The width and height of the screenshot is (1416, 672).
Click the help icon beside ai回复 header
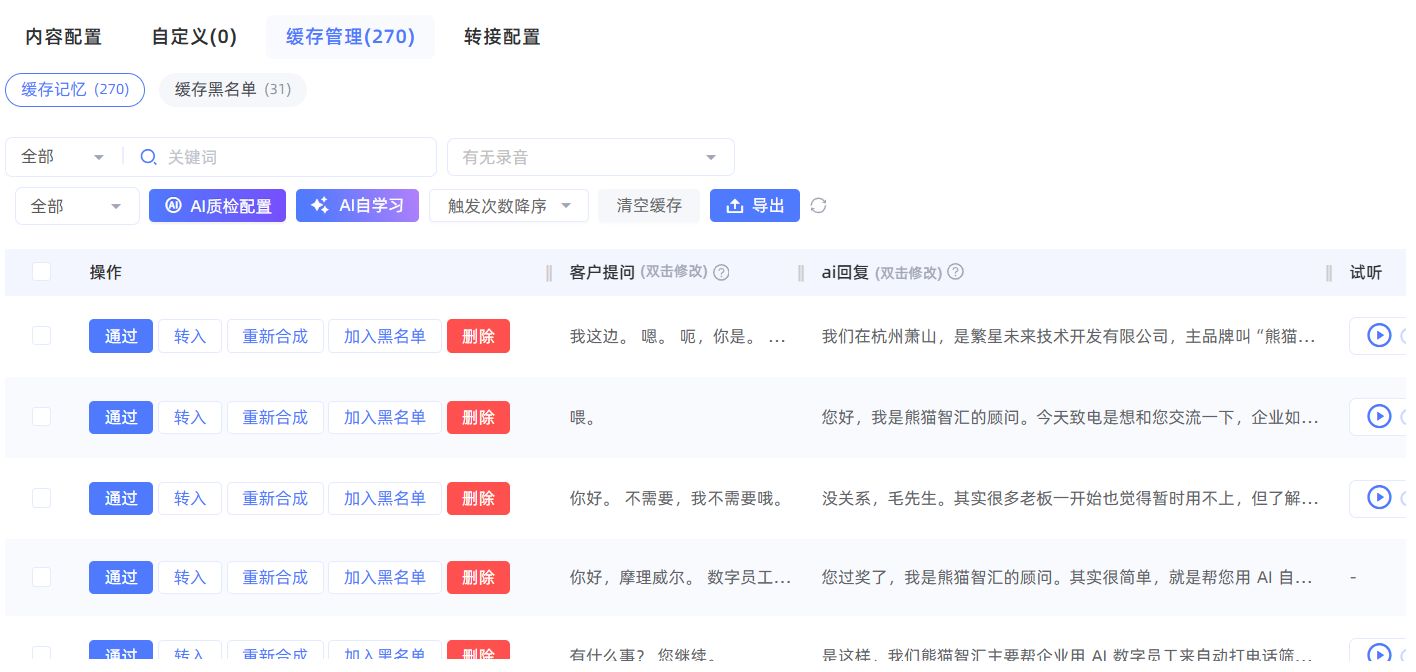(x=955, y=272)
